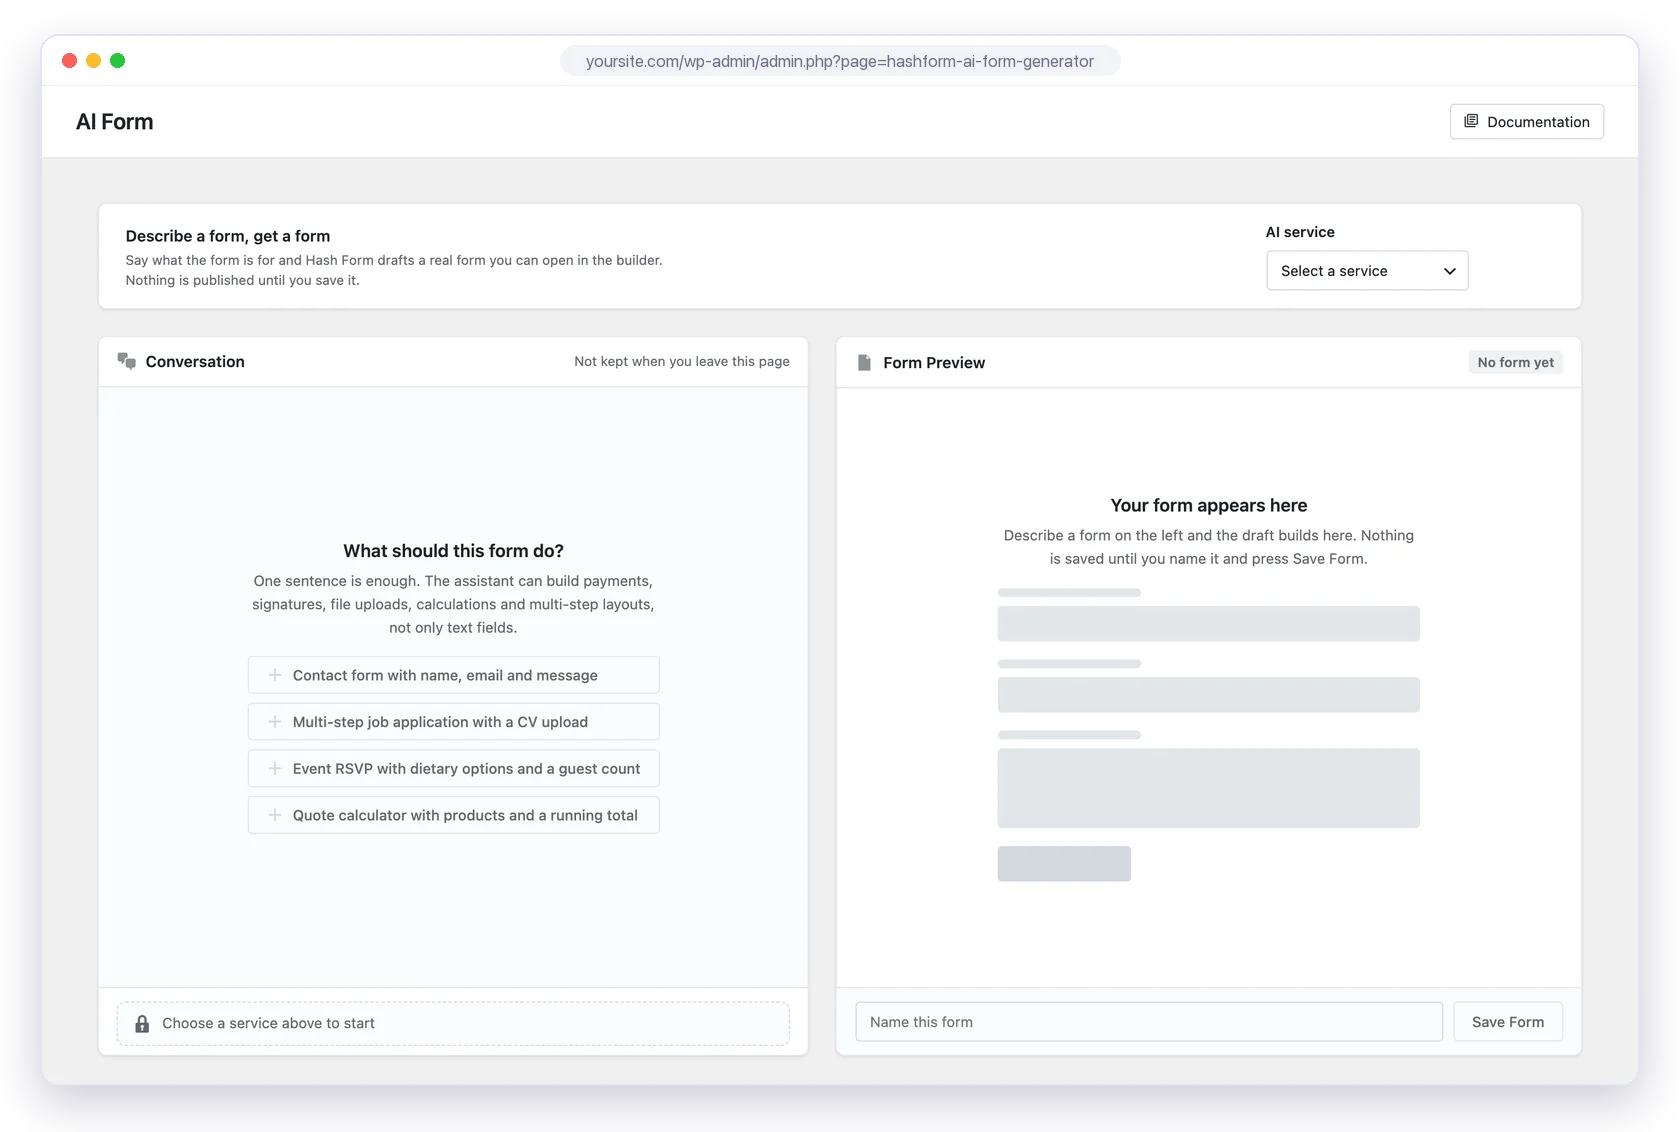The image size is (1680, 1132).
Task: Focus the Name this form field
Action: click(x=1149, y=1022)
